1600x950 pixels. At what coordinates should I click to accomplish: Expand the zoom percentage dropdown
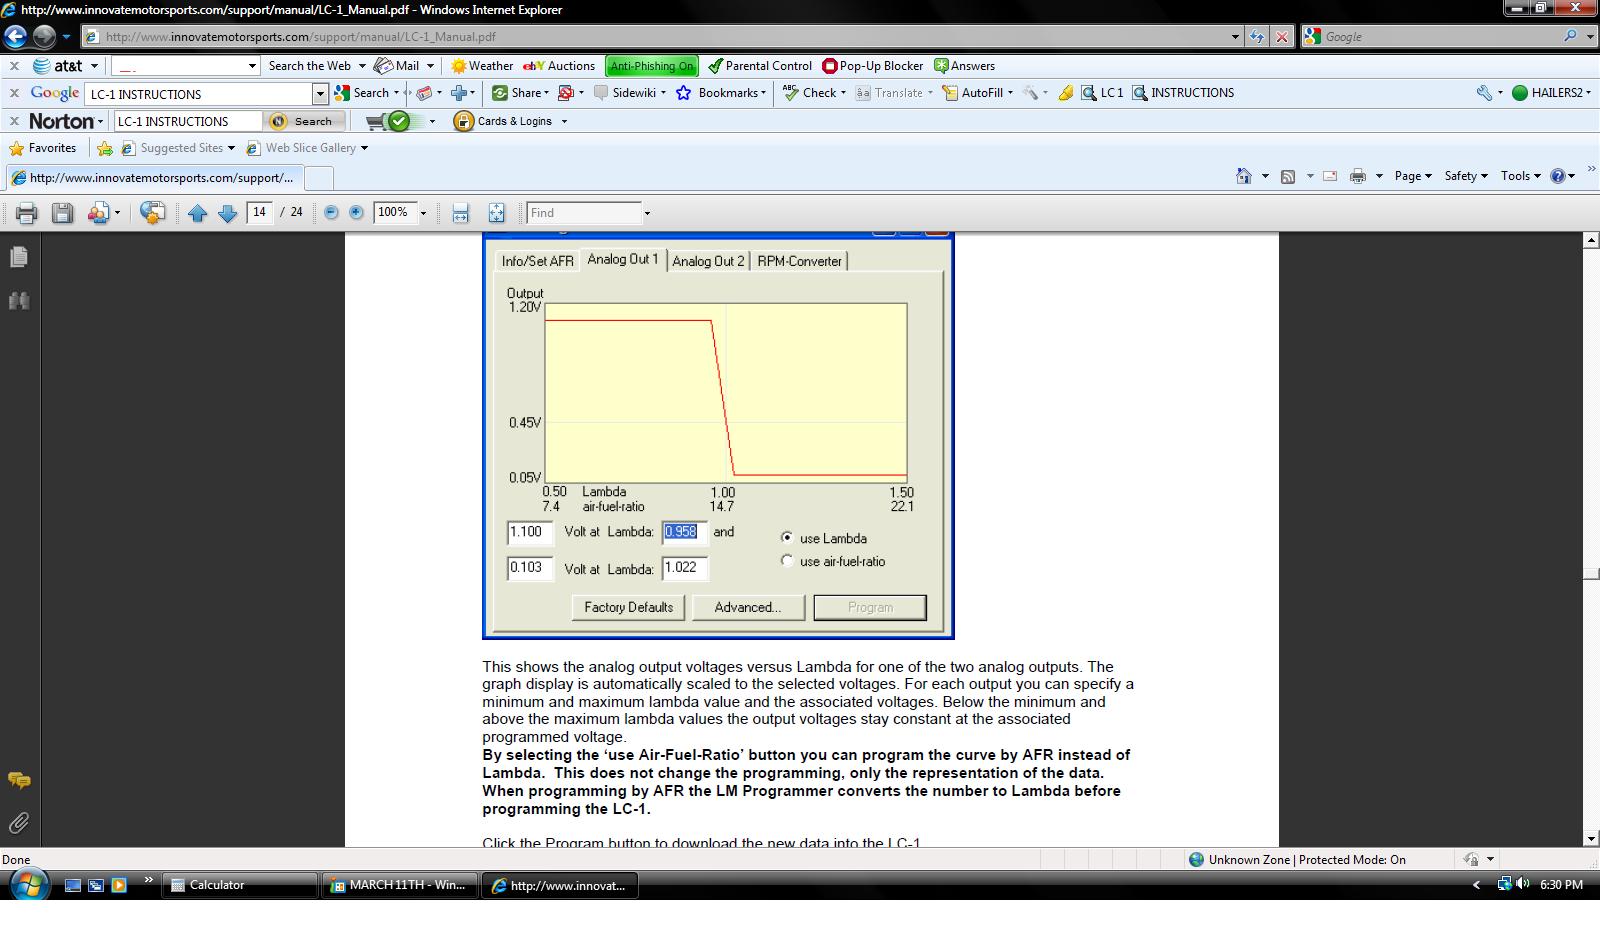click(x=423, y=213)
